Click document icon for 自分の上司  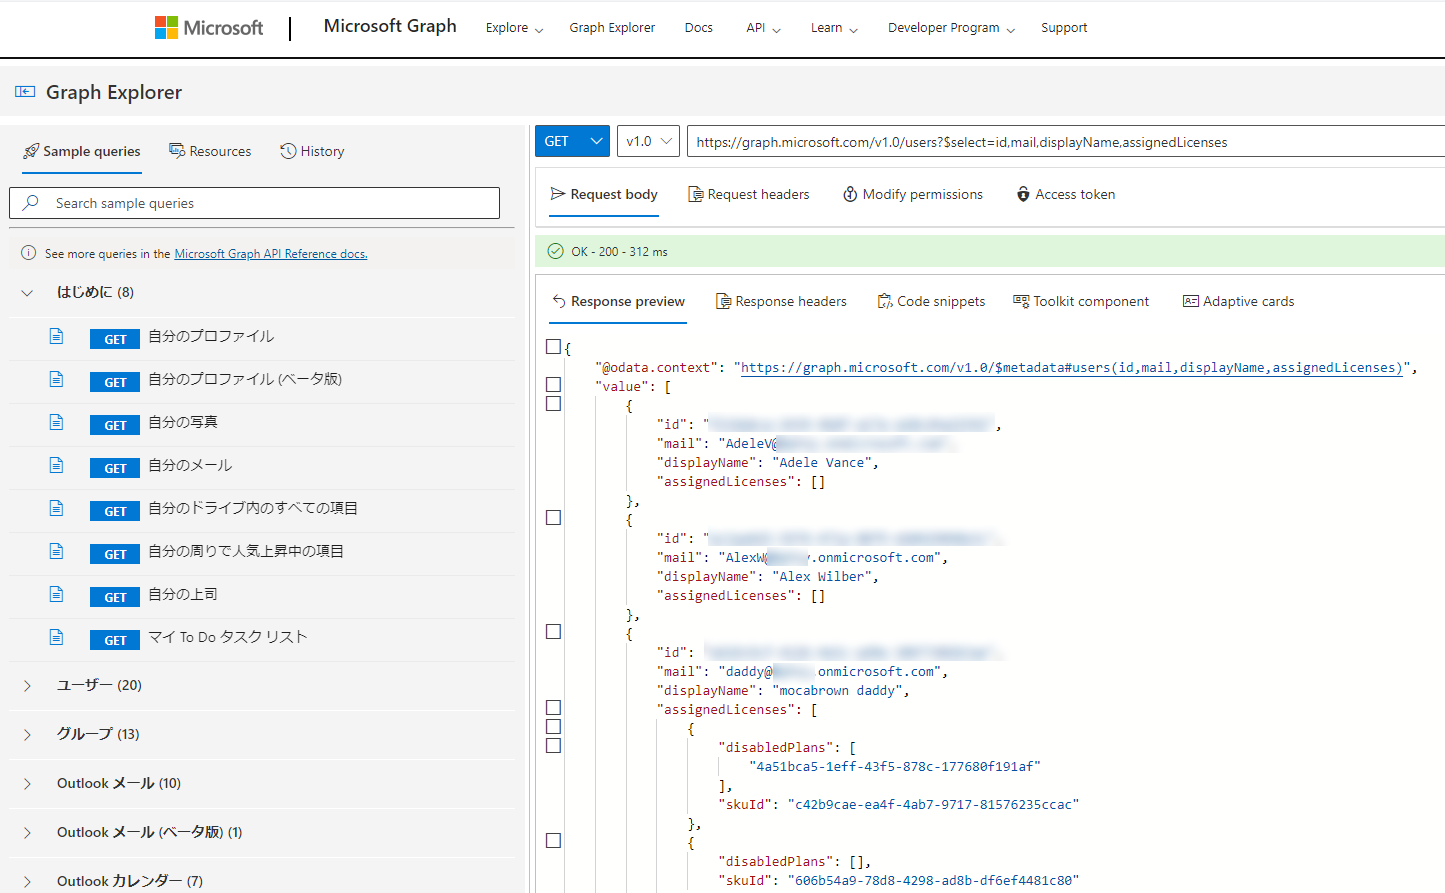[x=57, y=595]
